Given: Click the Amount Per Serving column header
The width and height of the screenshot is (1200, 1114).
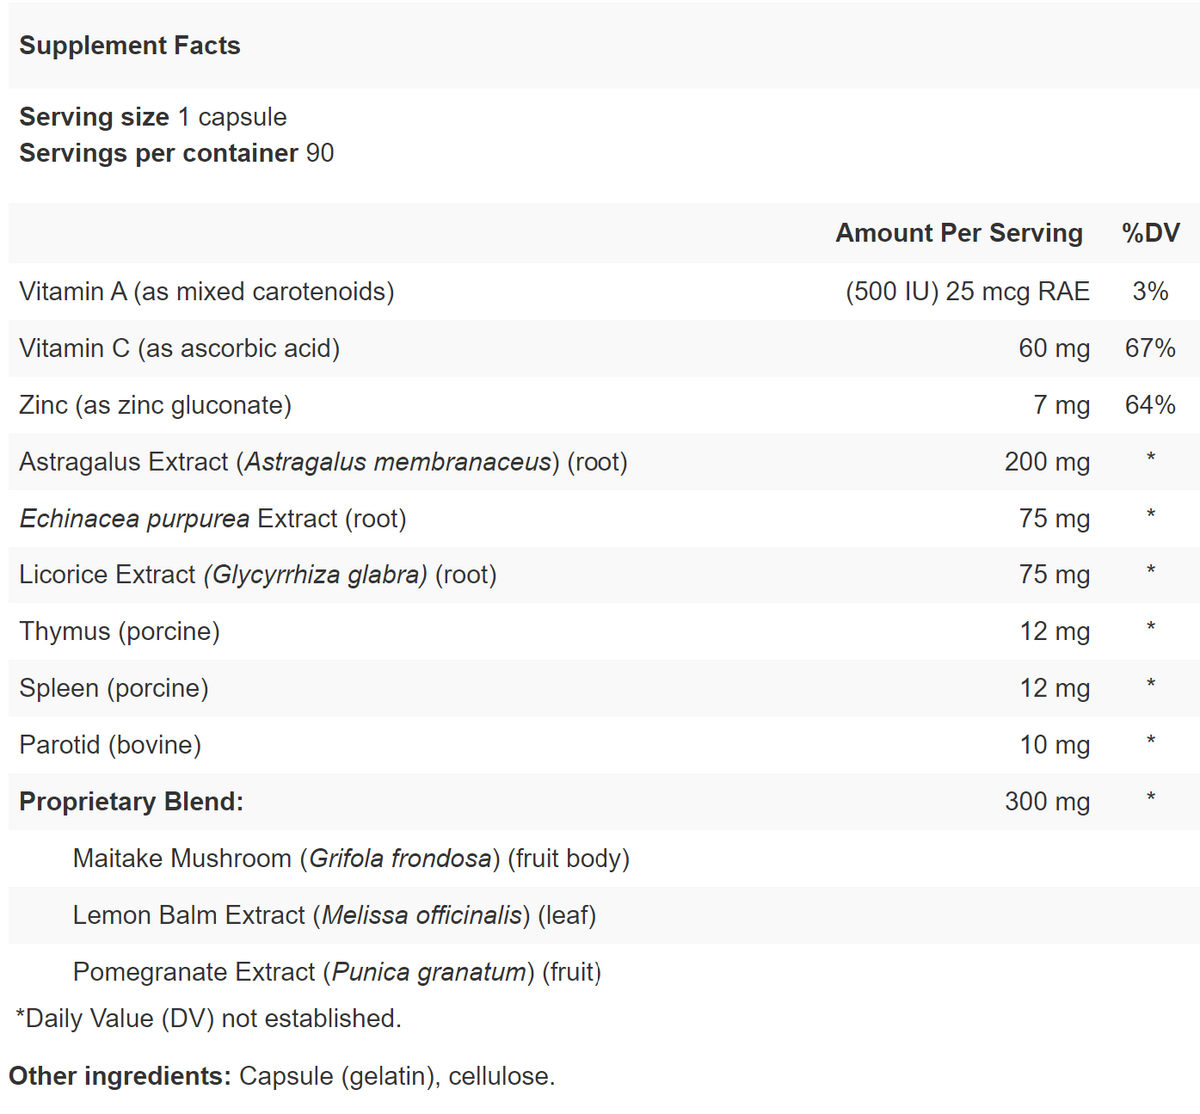Looking at the screenshot, I should click(x=958, y=233).
